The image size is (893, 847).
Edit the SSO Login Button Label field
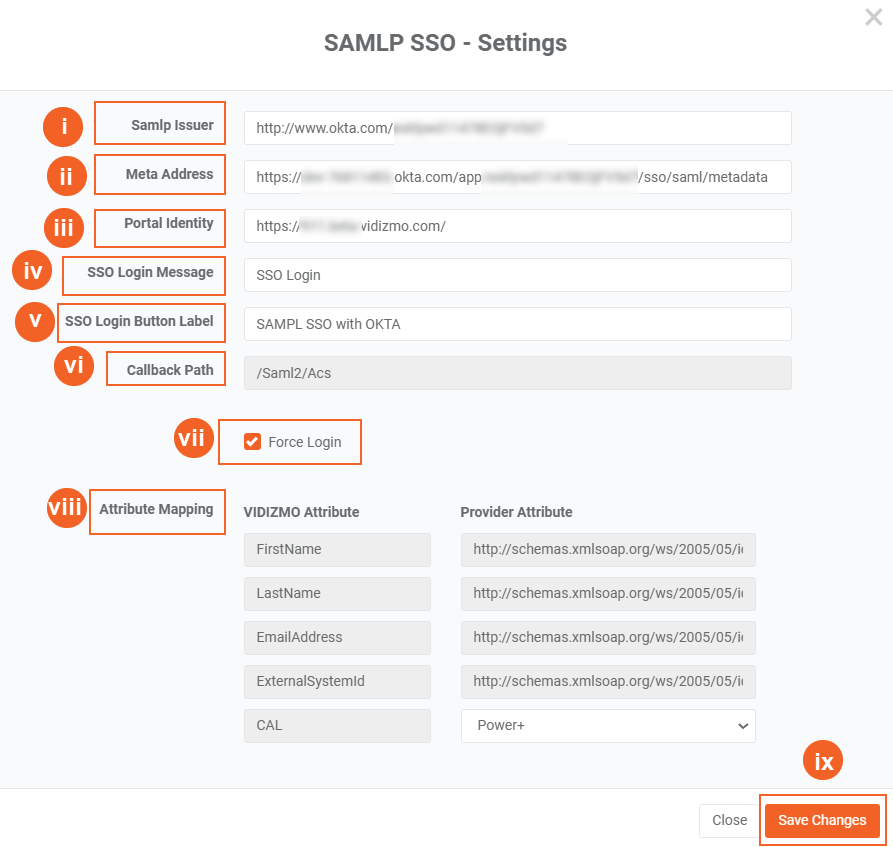pyautogui.click(x=517, y=324)
